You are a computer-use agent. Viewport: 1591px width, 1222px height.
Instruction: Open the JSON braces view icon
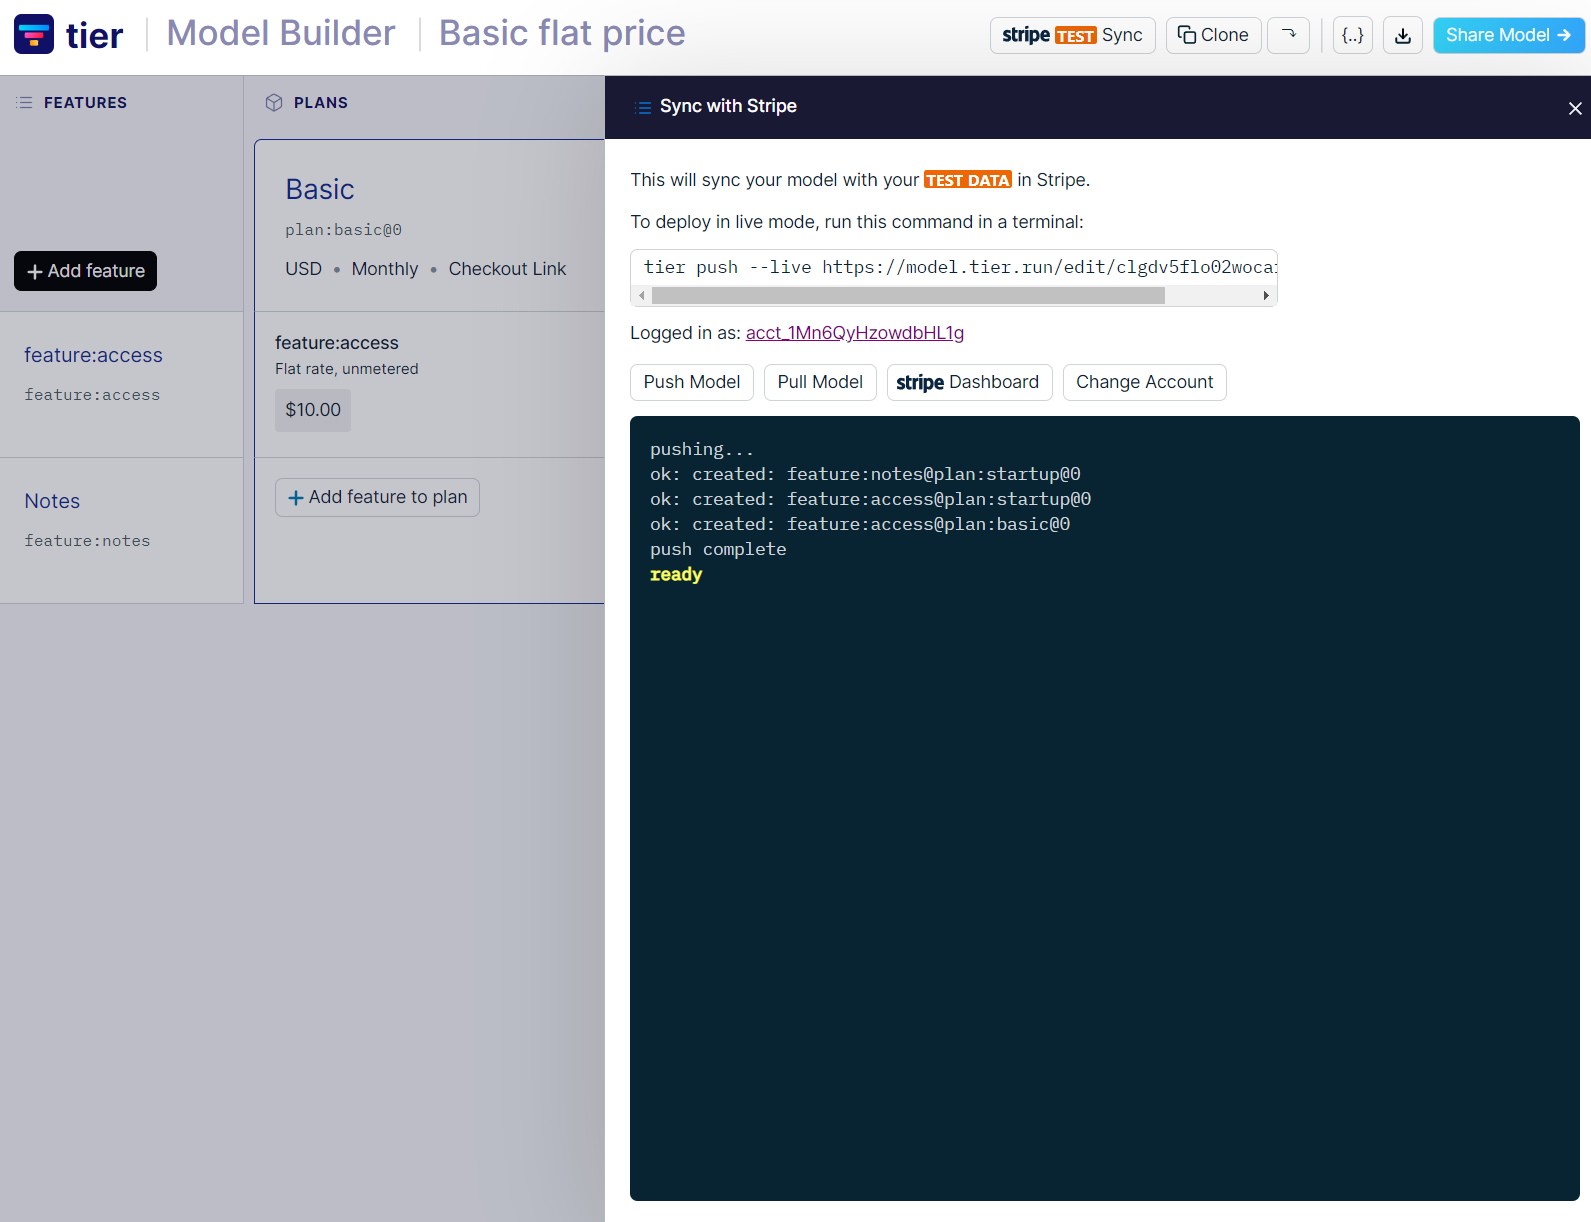pos(1352,35)
